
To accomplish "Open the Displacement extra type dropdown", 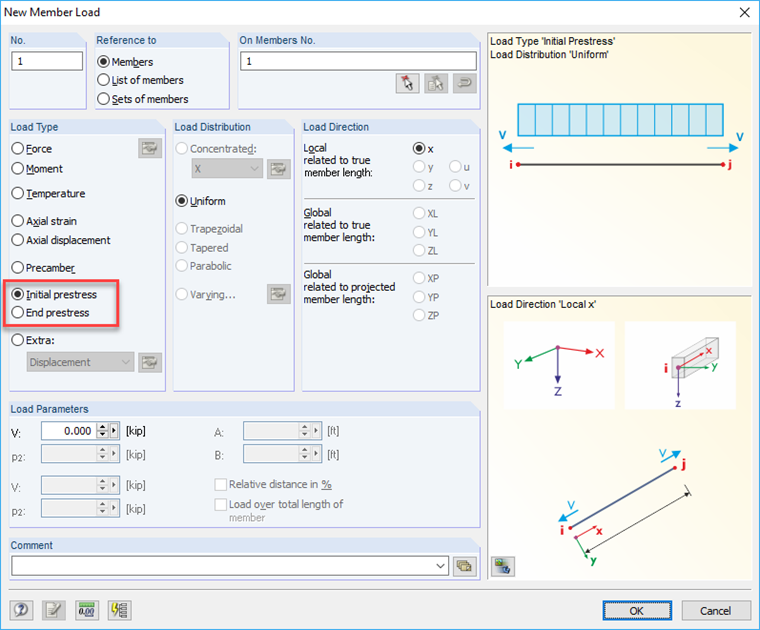I will point(80,362).
